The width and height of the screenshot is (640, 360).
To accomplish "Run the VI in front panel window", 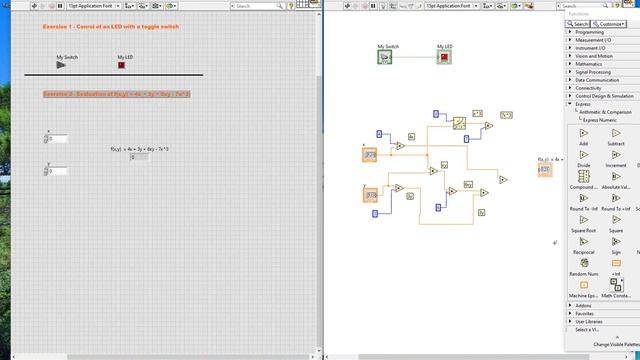I will (34, 6).
